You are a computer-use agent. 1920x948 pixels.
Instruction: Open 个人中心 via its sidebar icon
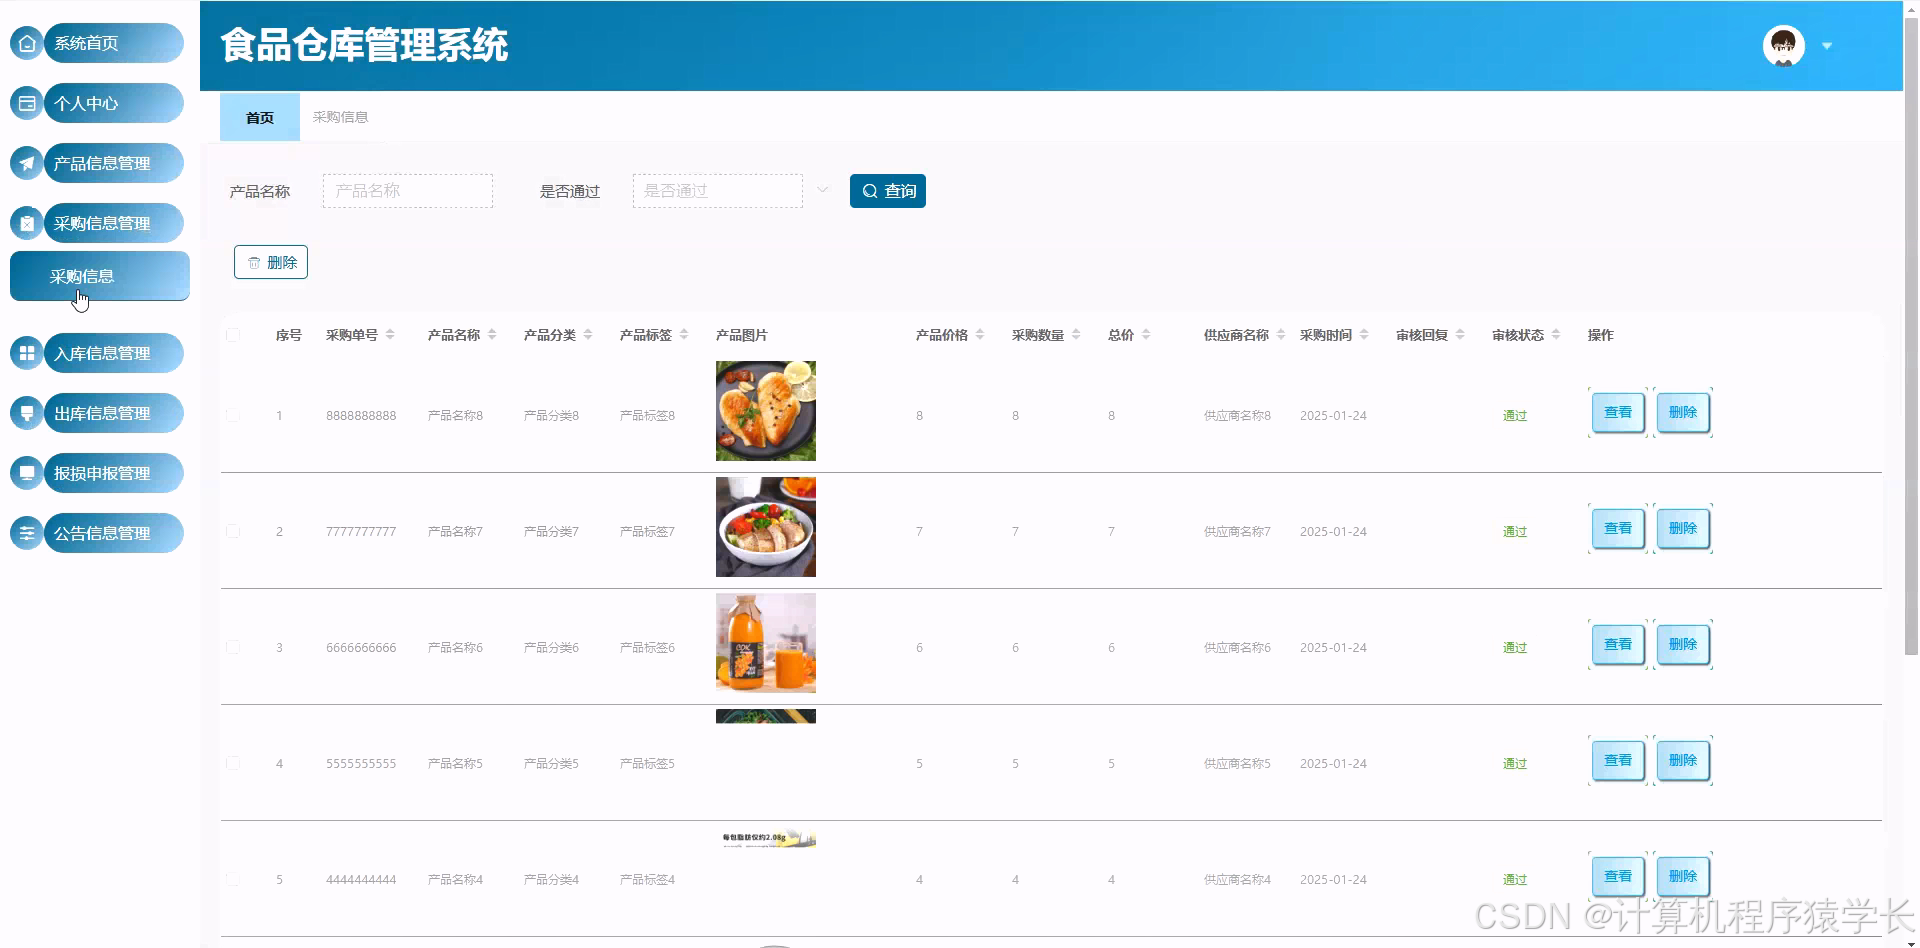tap(25, 103)
